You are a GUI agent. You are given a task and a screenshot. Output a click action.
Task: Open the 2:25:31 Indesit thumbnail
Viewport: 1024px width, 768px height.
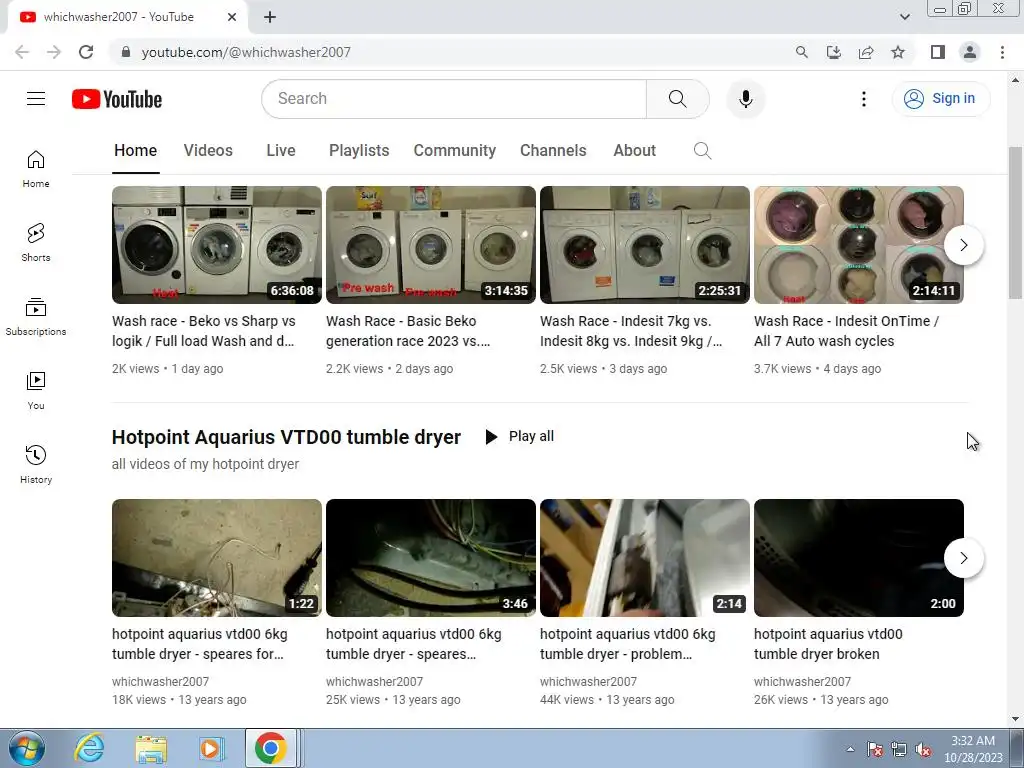click(x=645, y=245)
